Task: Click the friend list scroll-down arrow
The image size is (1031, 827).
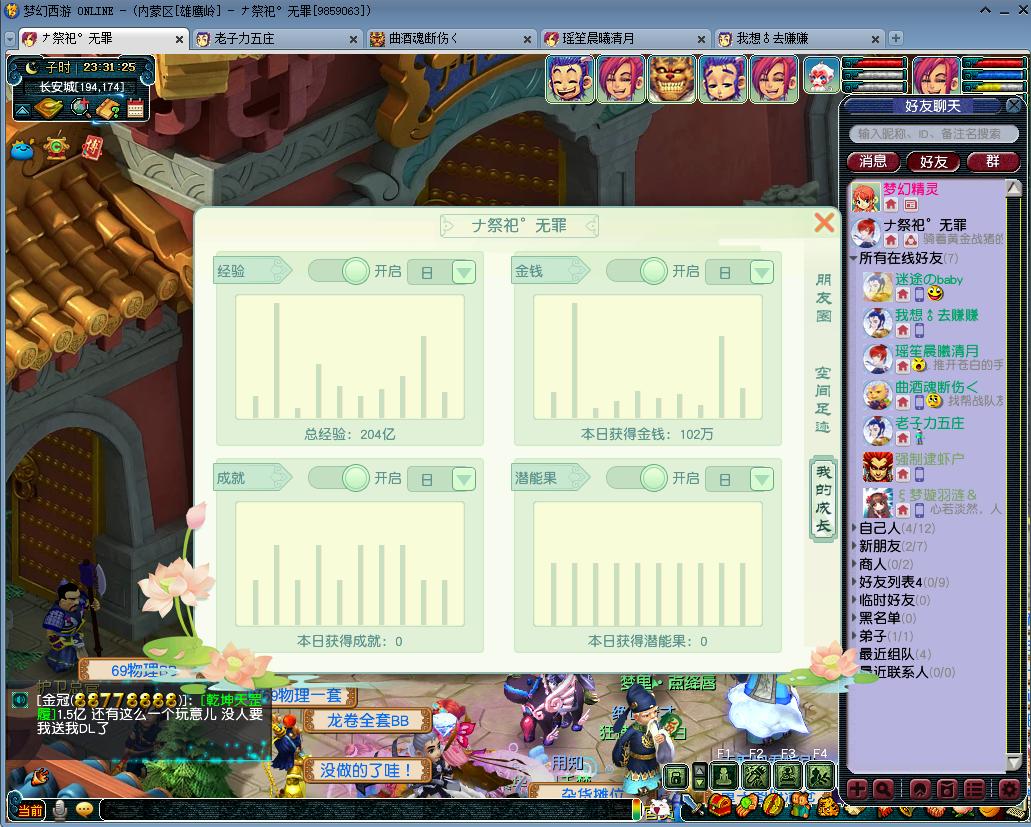Action: pyautogui.click(x=1013, y=763)
